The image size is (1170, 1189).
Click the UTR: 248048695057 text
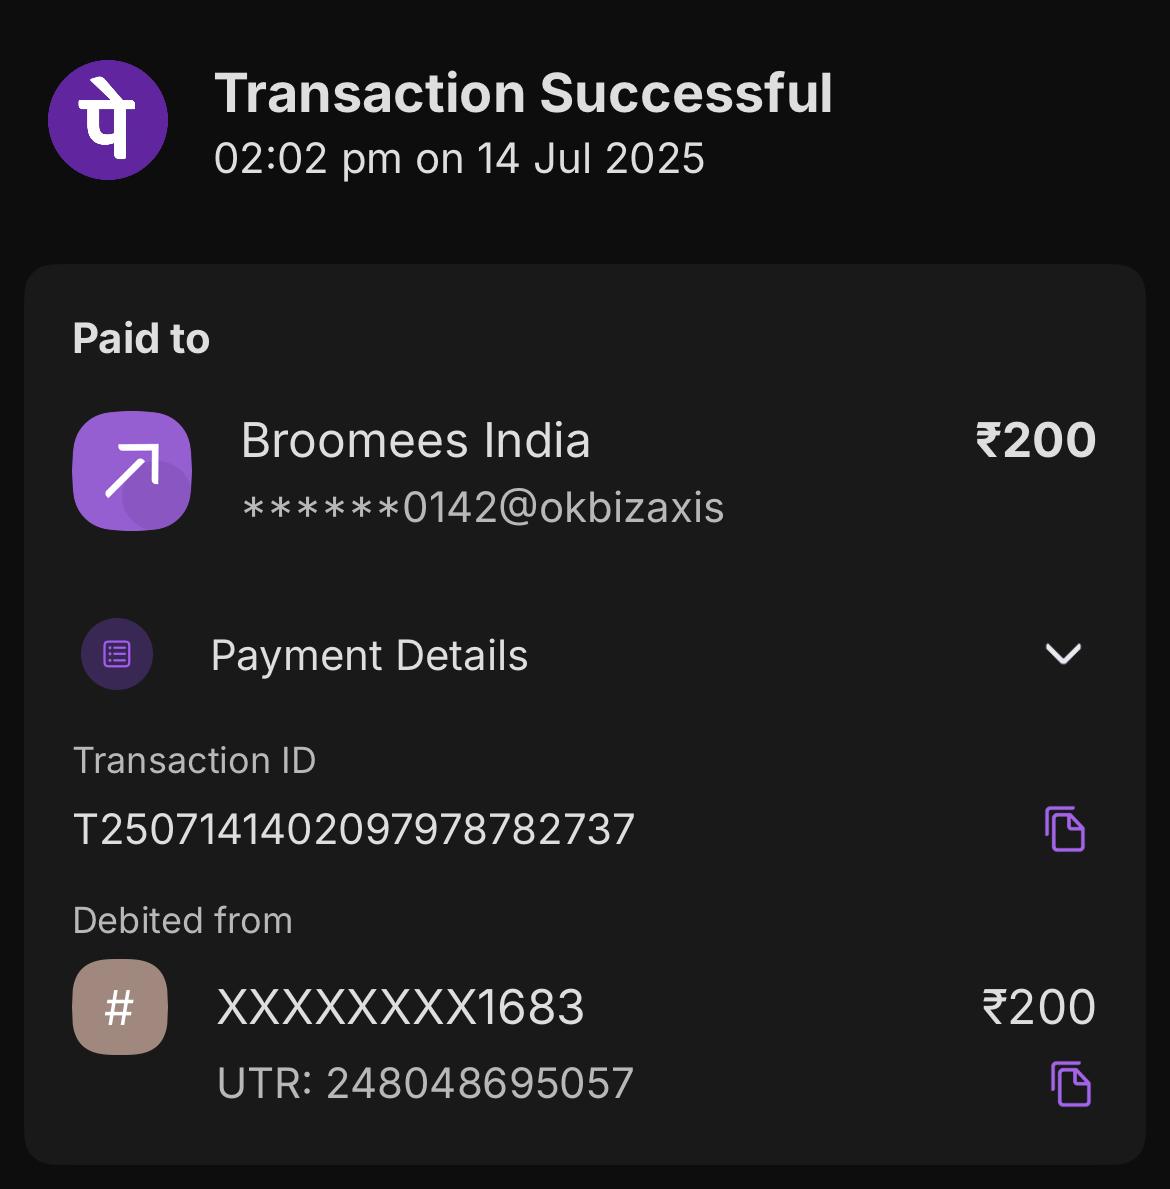425,1083
